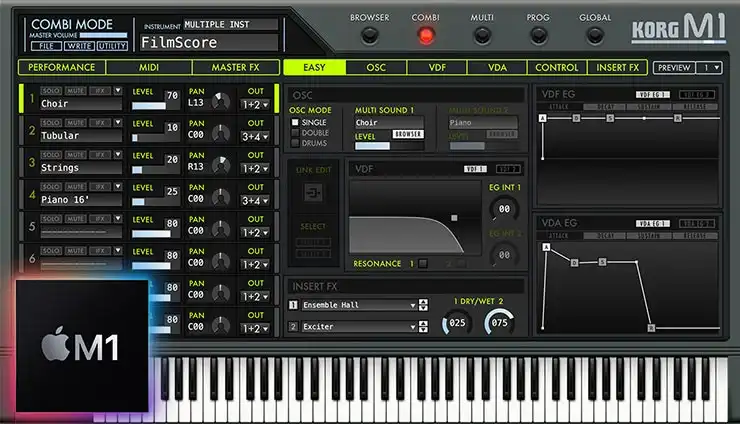Viewport: 740px width, 424px height.
Task: Open Piano 16' OUT 3+4 dropdown
Action: tap(256, 201)
